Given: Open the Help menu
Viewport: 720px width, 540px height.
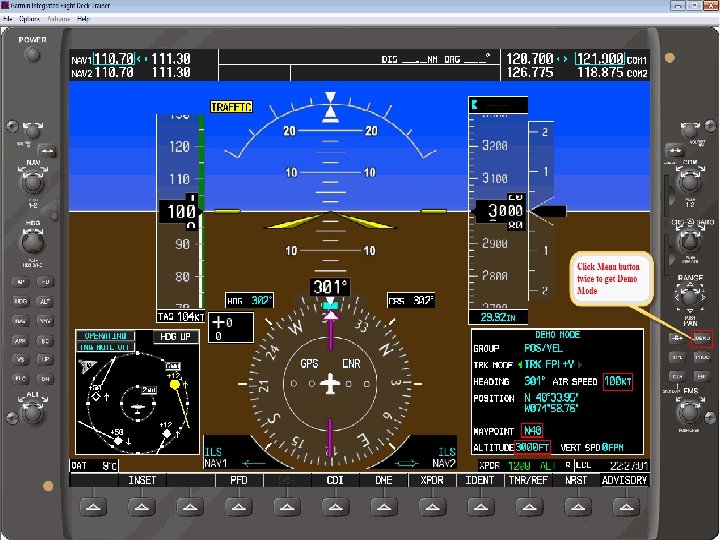Looking at the screenshot, I should click(x=84, y=19).
